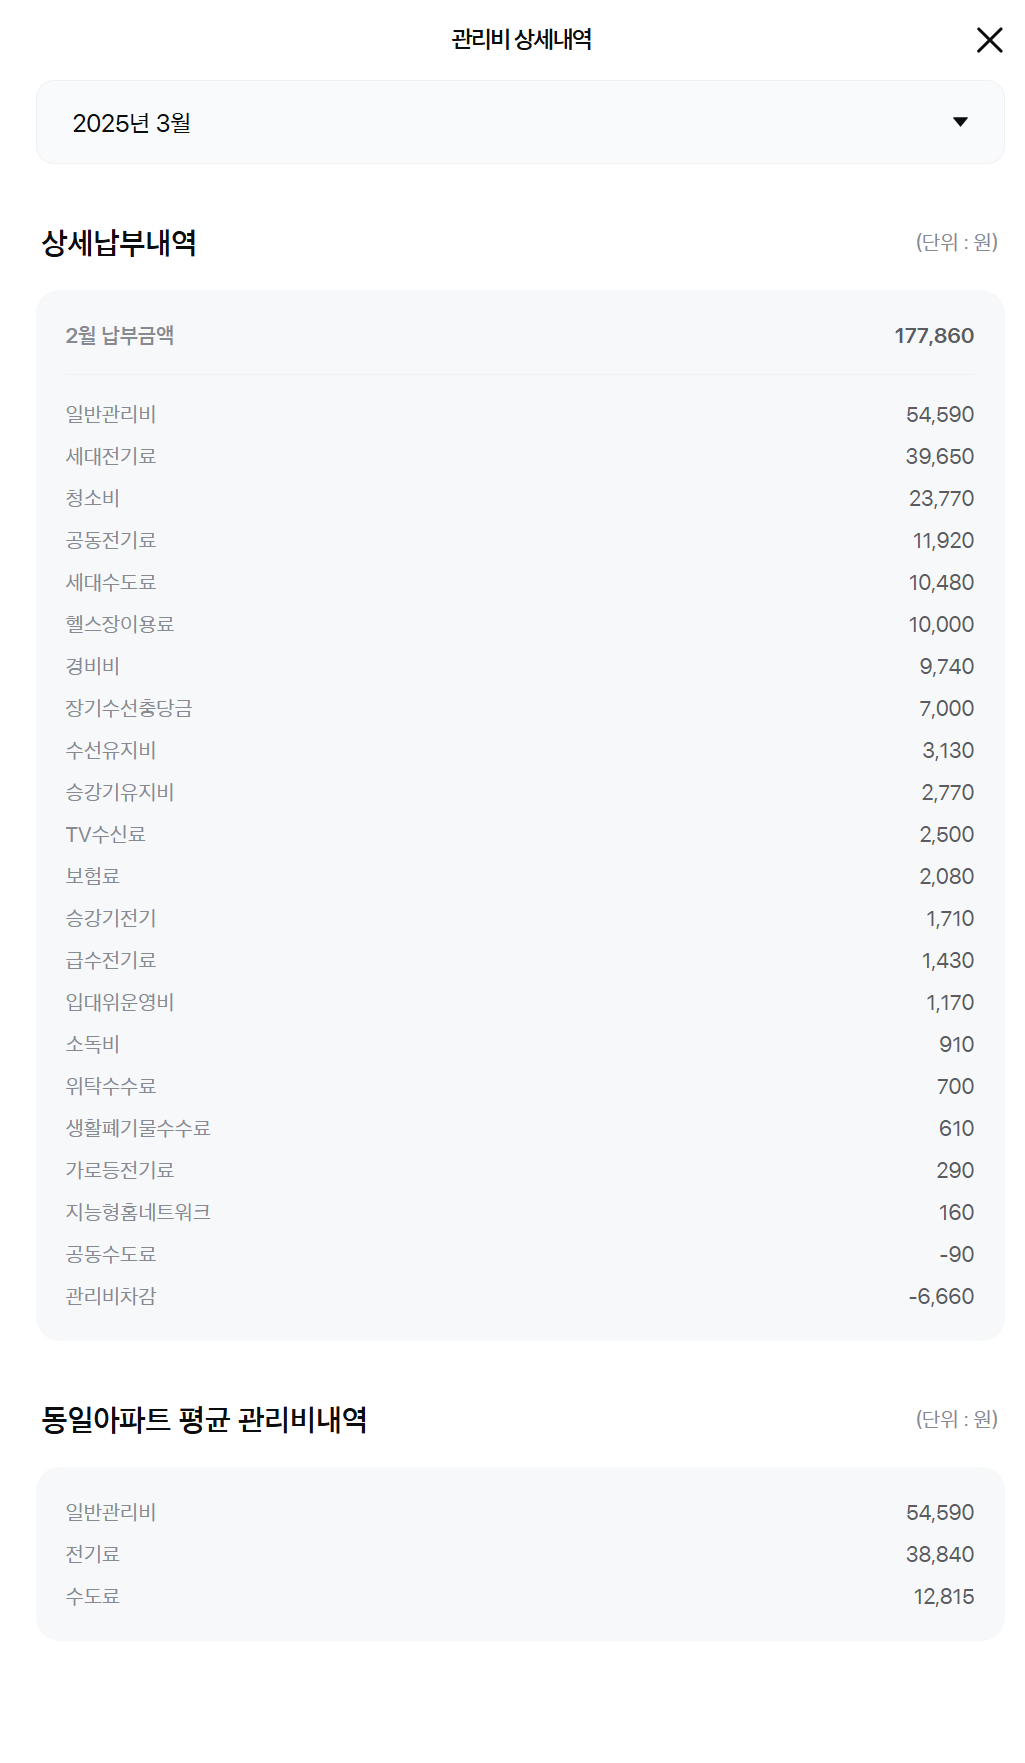Image resolution: width=1025 pixels, height=1763 pixels.
Task: Select the 세대전기료 item
Action: [520, 456]
